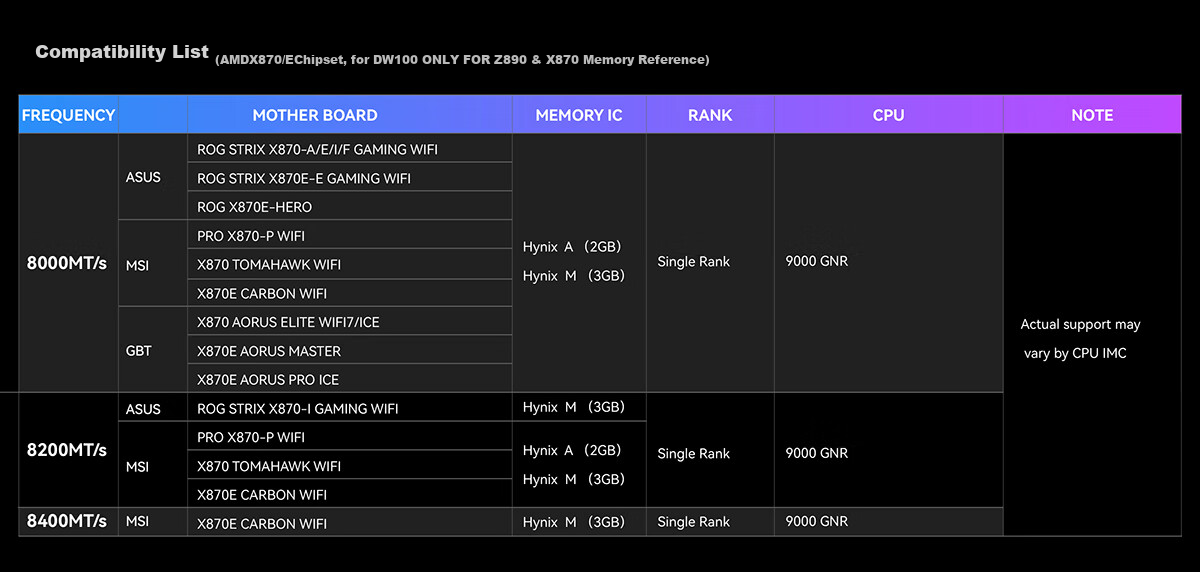The width and height of the screenshot is (1200, 572).
Task: Click "9000 GNR" in the 8200MT/s group
Action: click(817, 453)
